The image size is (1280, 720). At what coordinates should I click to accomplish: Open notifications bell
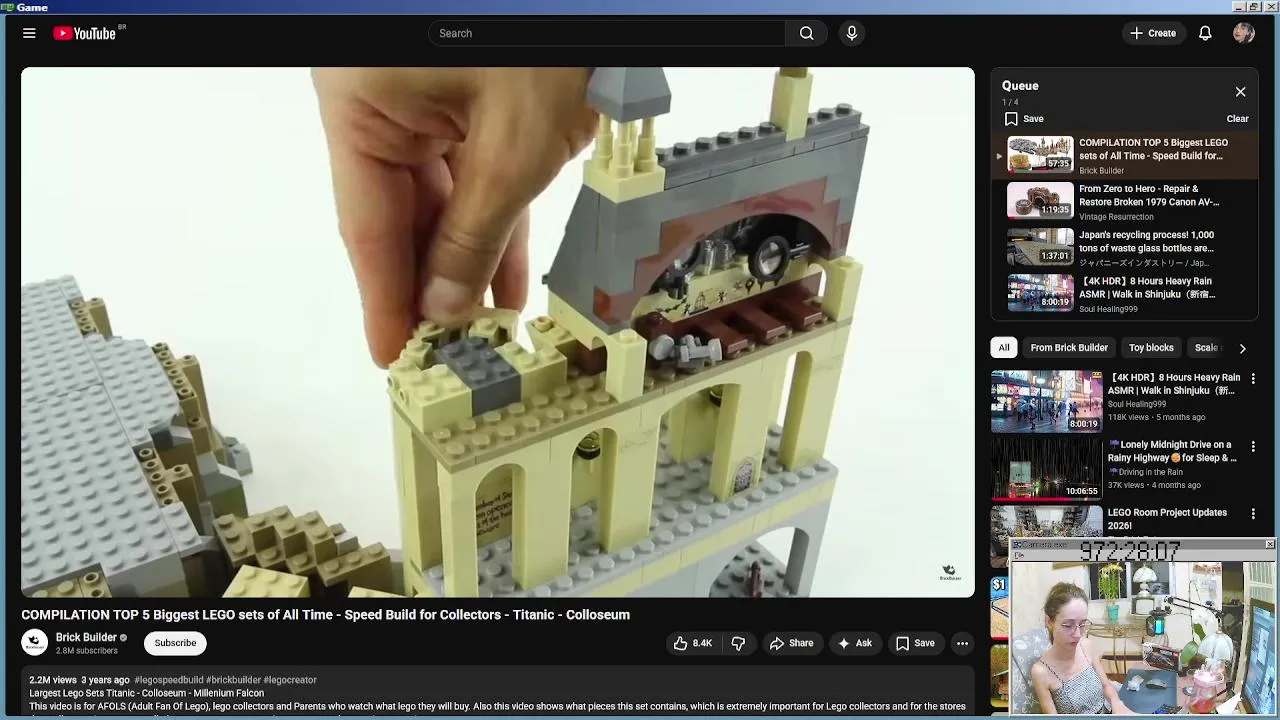pos(1205,33)
